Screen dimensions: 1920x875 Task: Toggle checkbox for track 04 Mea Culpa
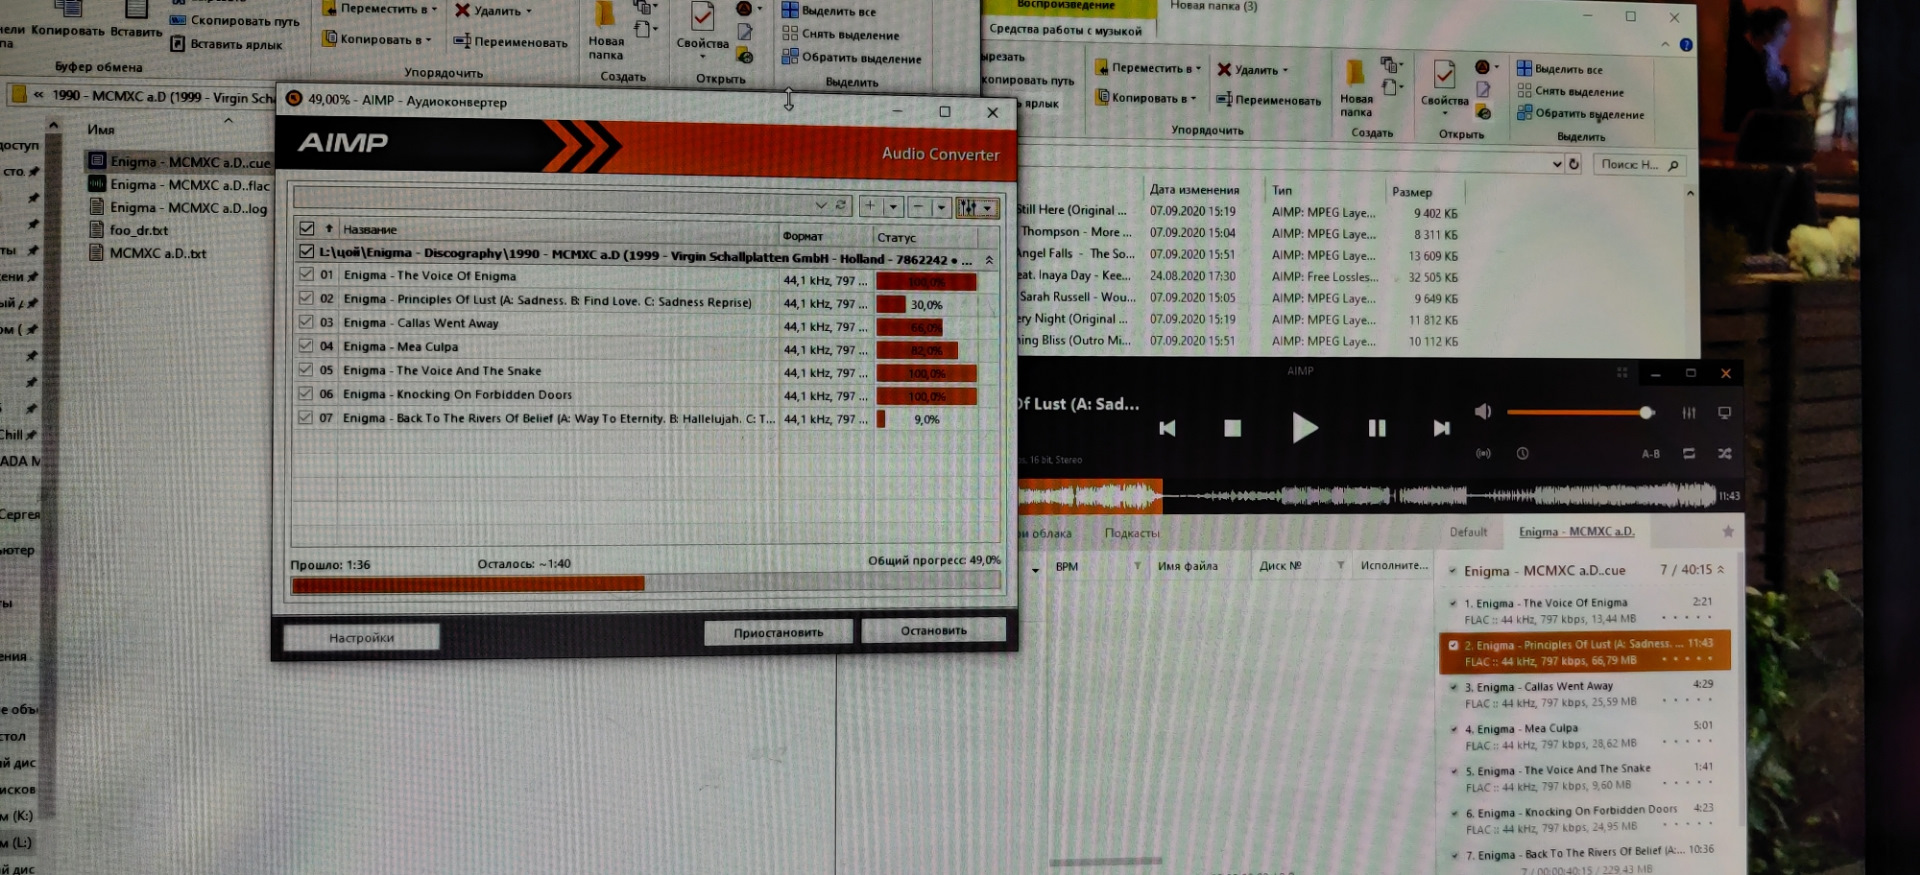click(x=306, y=346)
